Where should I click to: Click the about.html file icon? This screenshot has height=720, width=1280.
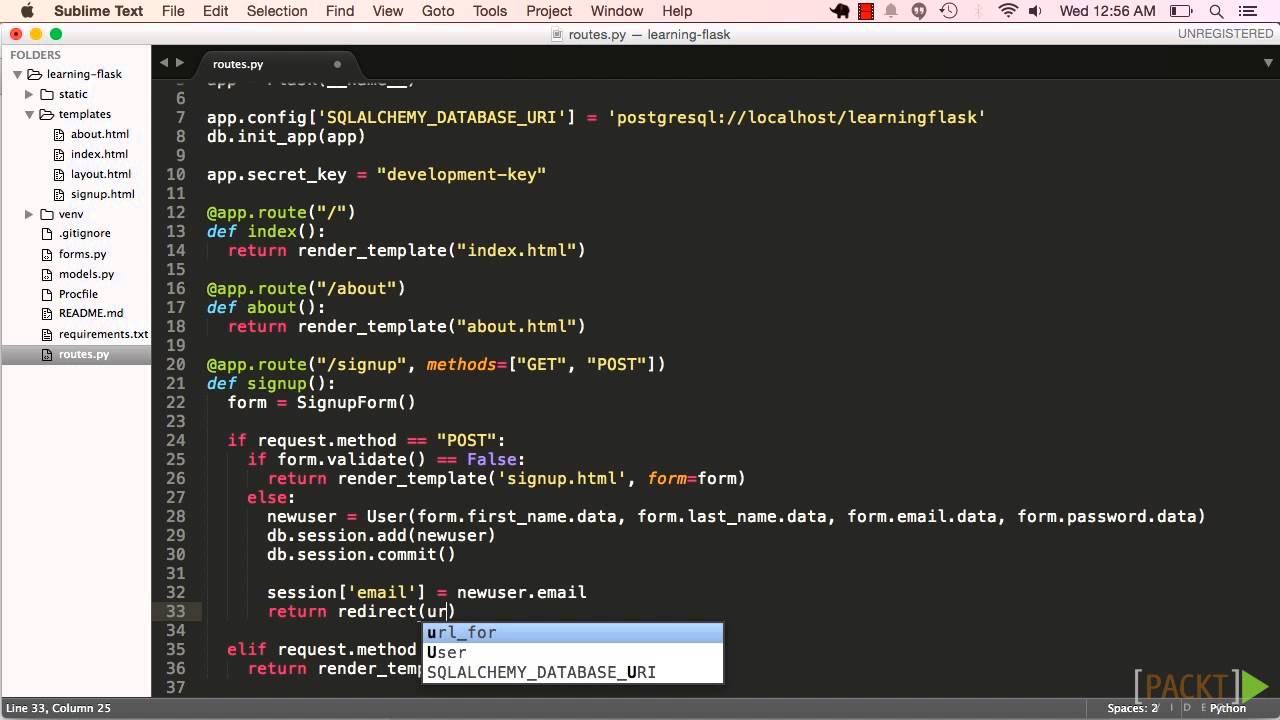pos(60,134)
